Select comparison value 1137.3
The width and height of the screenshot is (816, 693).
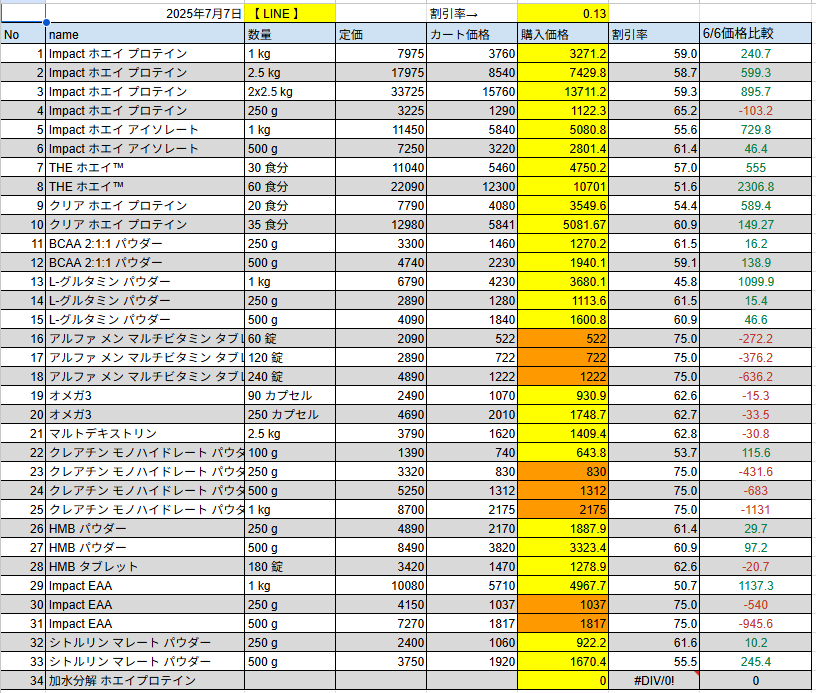[755, 585]
